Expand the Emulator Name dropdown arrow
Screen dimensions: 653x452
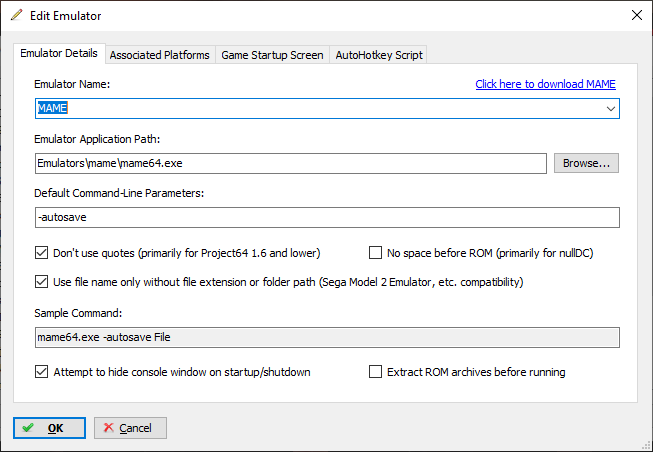pos(611,109)
